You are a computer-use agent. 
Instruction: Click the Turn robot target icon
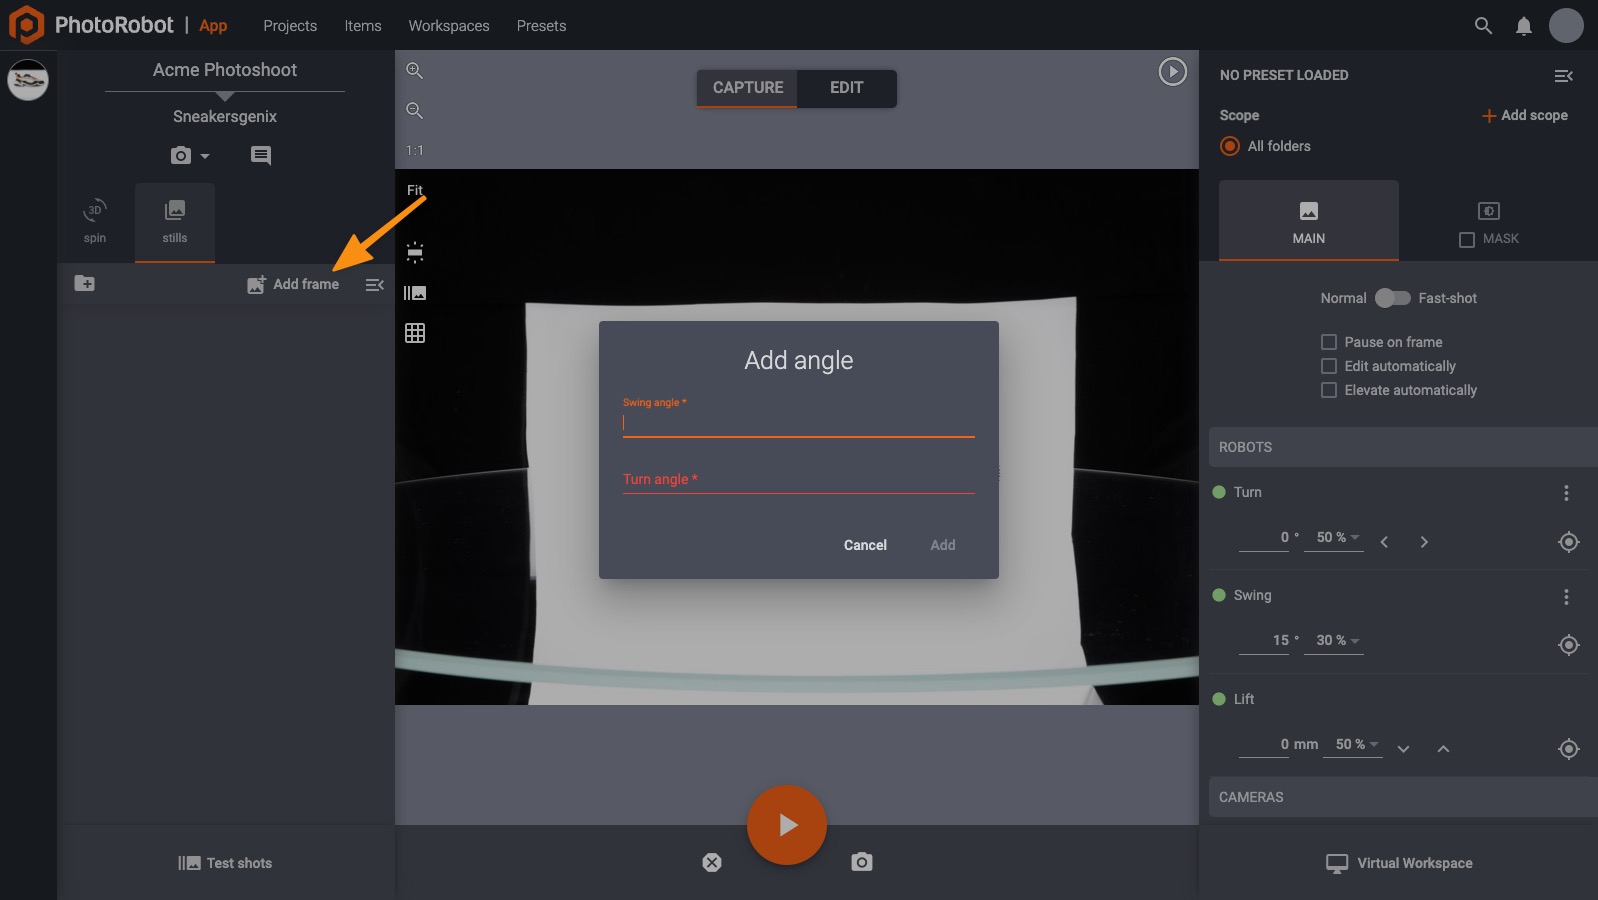[1568, 542]
